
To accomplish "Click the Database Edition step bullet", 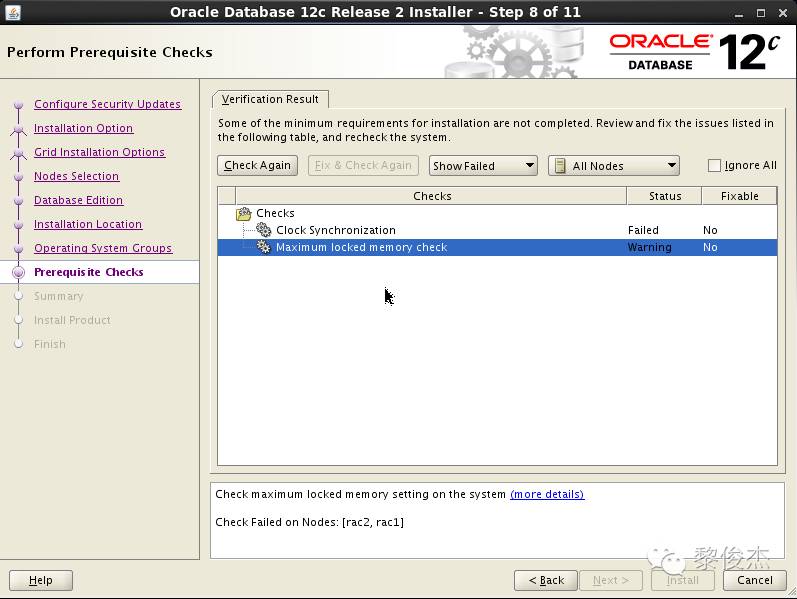I will [19, 201].
